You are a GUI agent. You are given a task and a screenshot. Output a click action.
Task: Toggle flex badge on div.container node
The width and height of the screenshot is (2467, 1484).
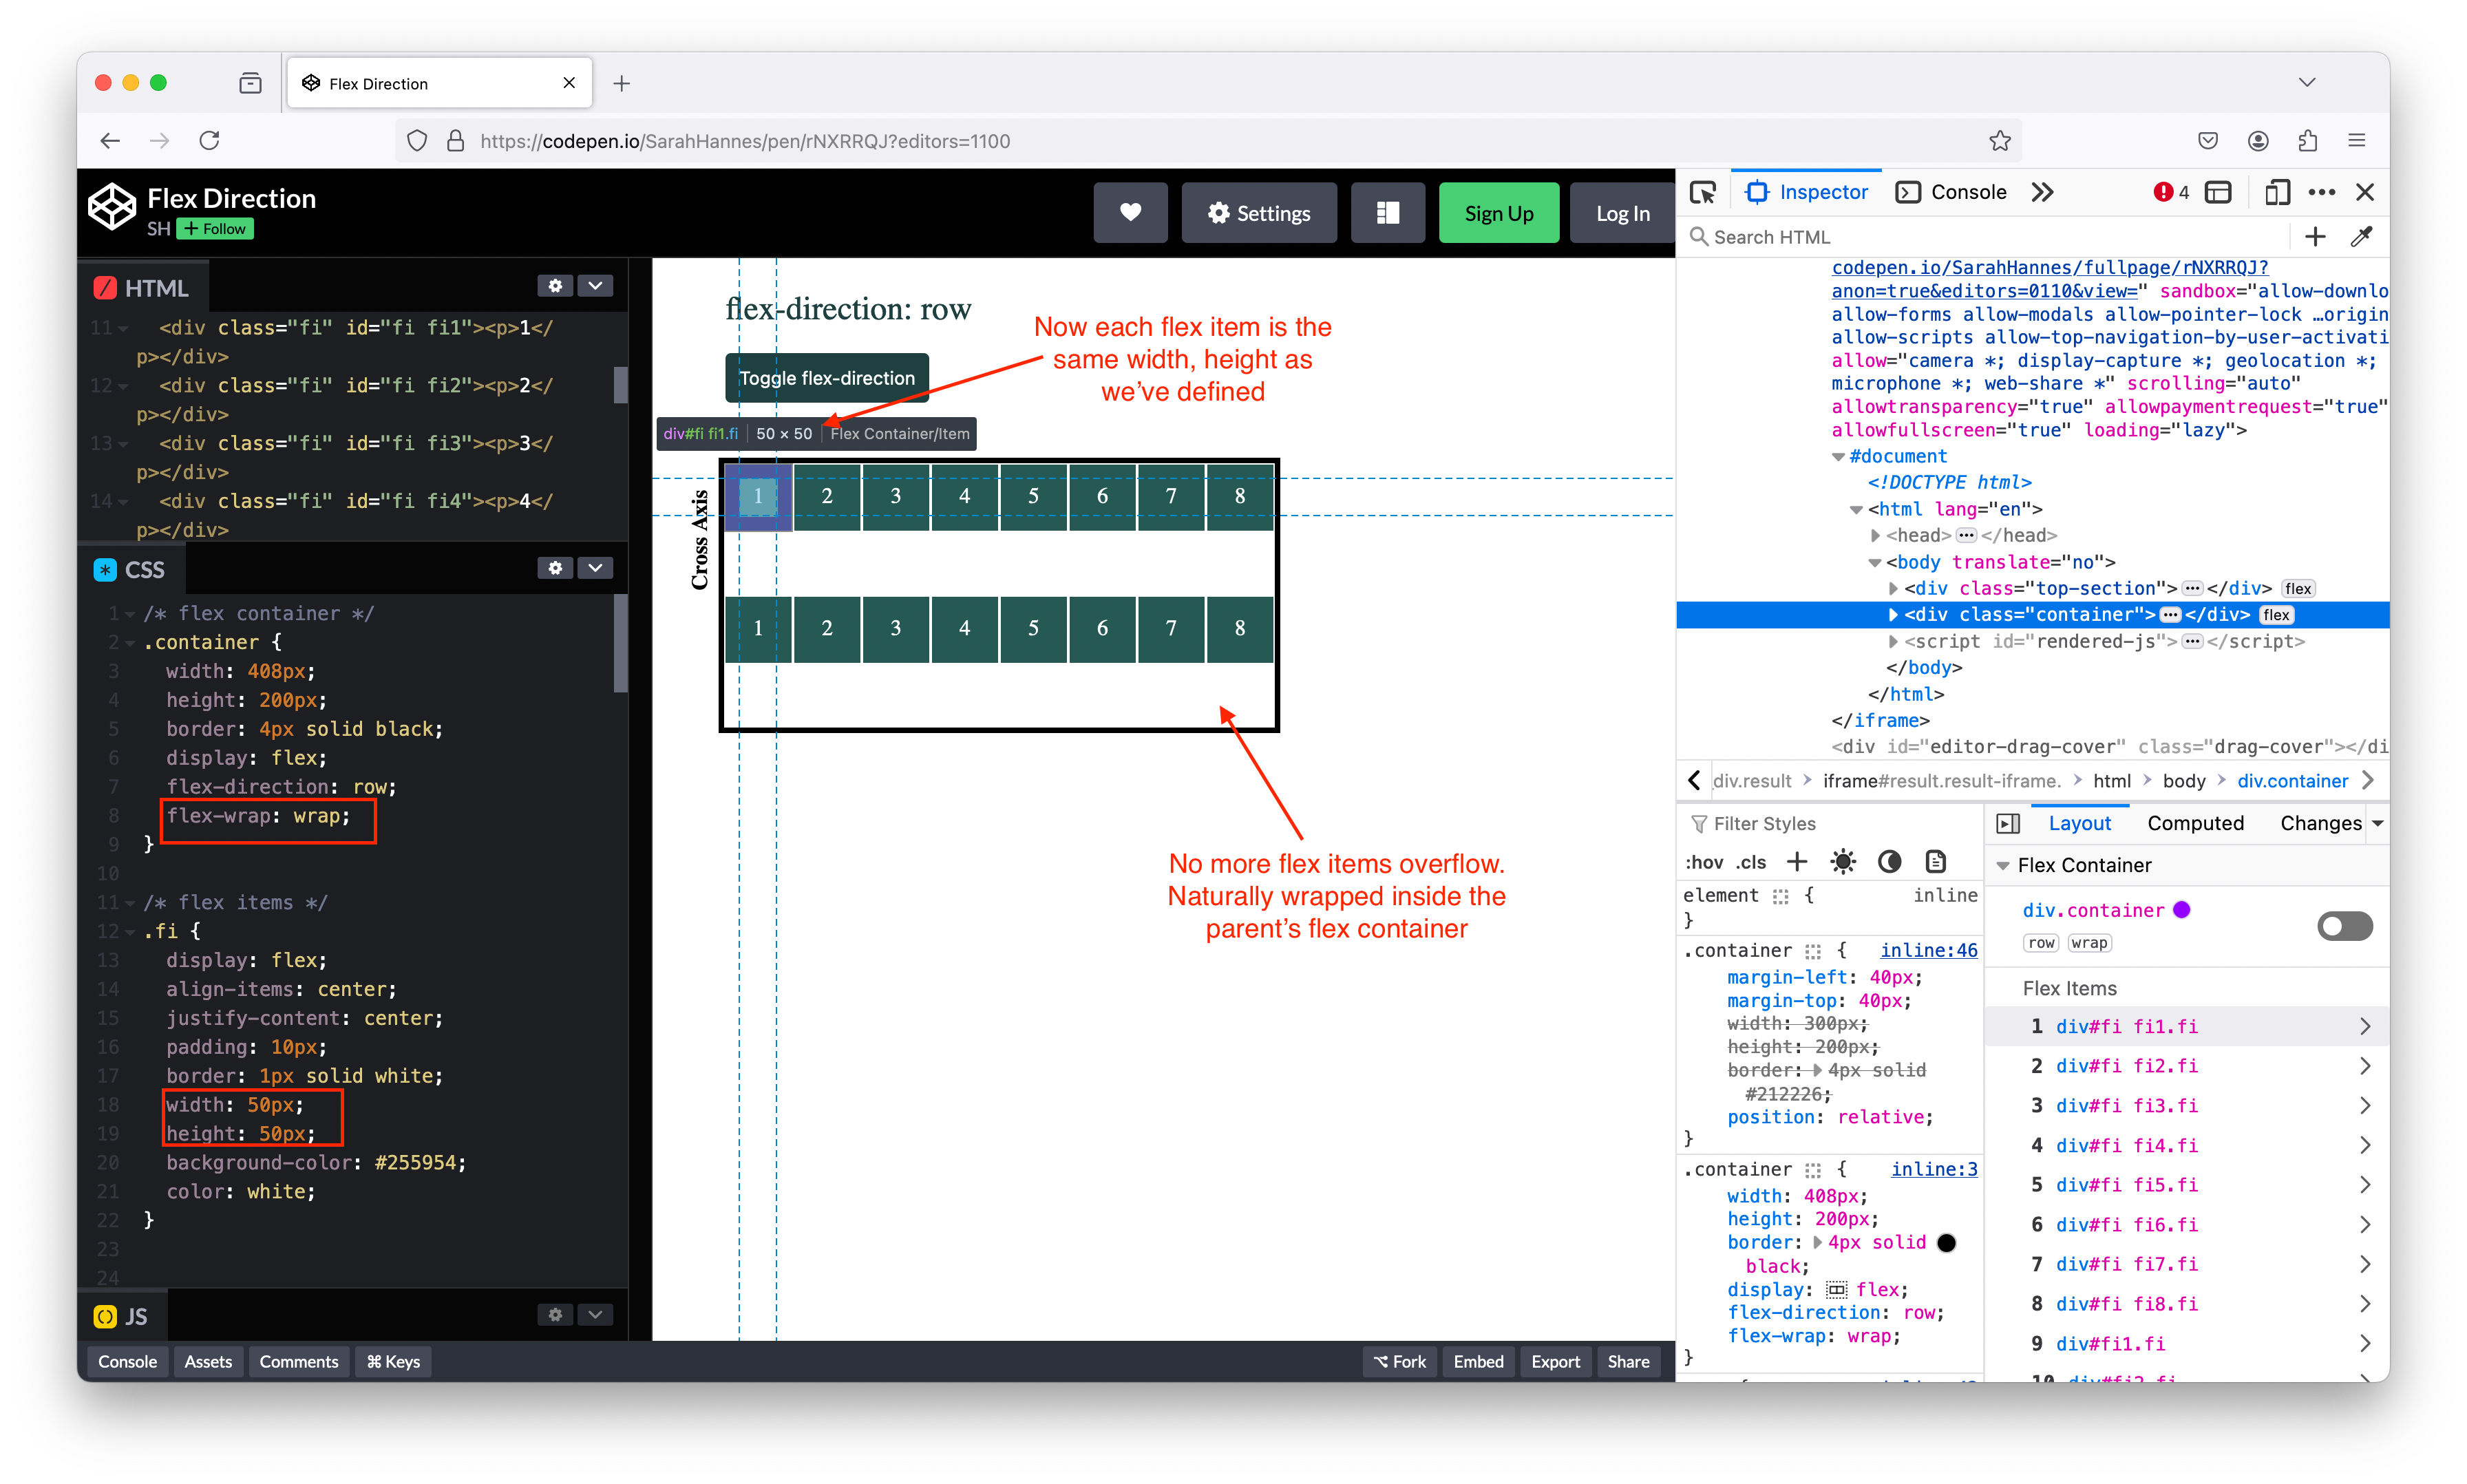2276,615
